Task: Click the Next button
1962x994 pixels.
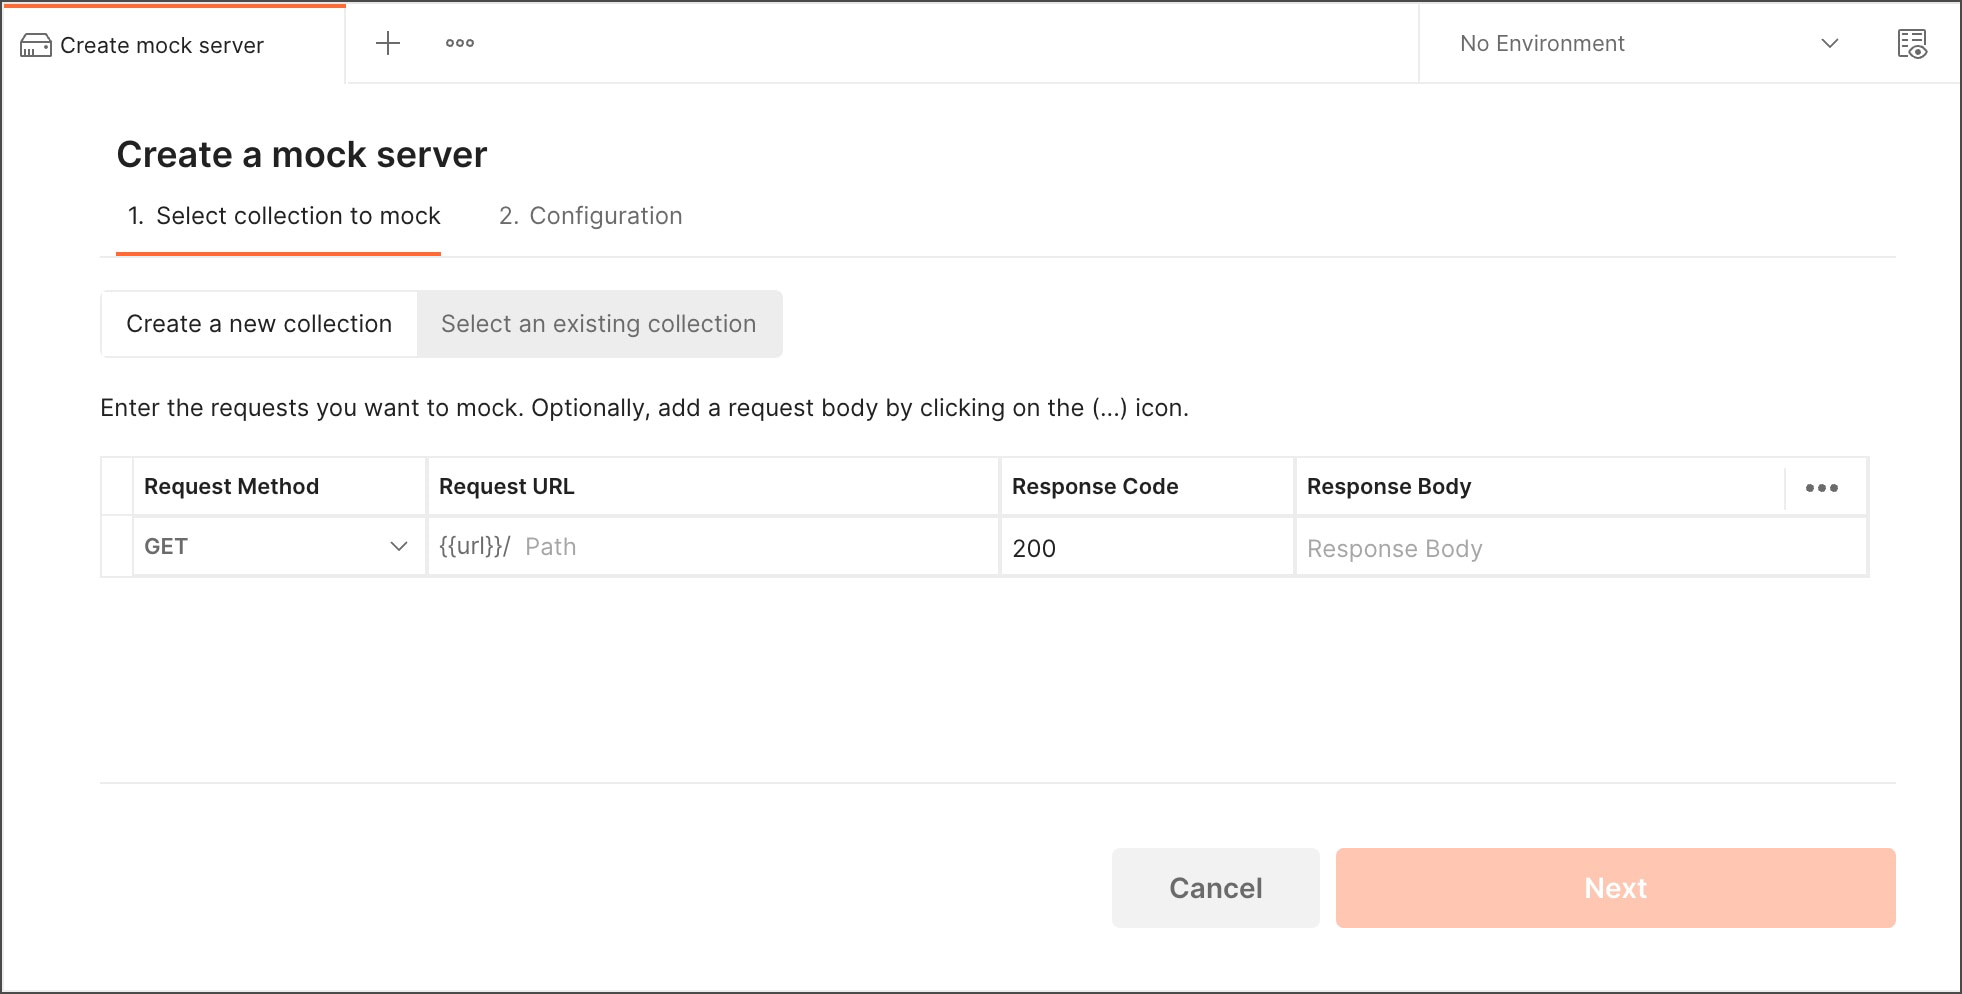Action: pos(1616,888)
